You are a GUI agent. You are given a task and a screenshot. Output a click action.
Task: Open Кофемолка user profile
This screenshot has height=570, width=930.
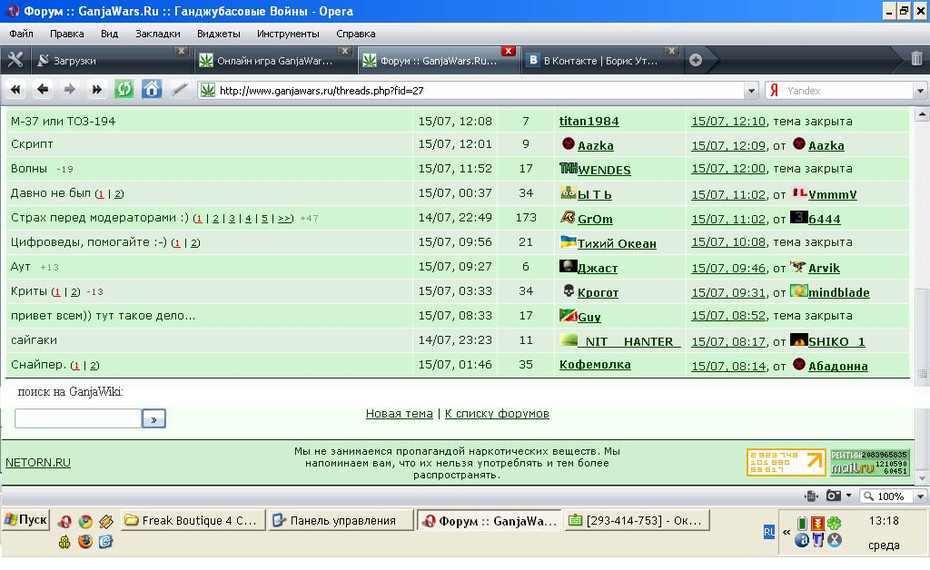coord(595,365)
